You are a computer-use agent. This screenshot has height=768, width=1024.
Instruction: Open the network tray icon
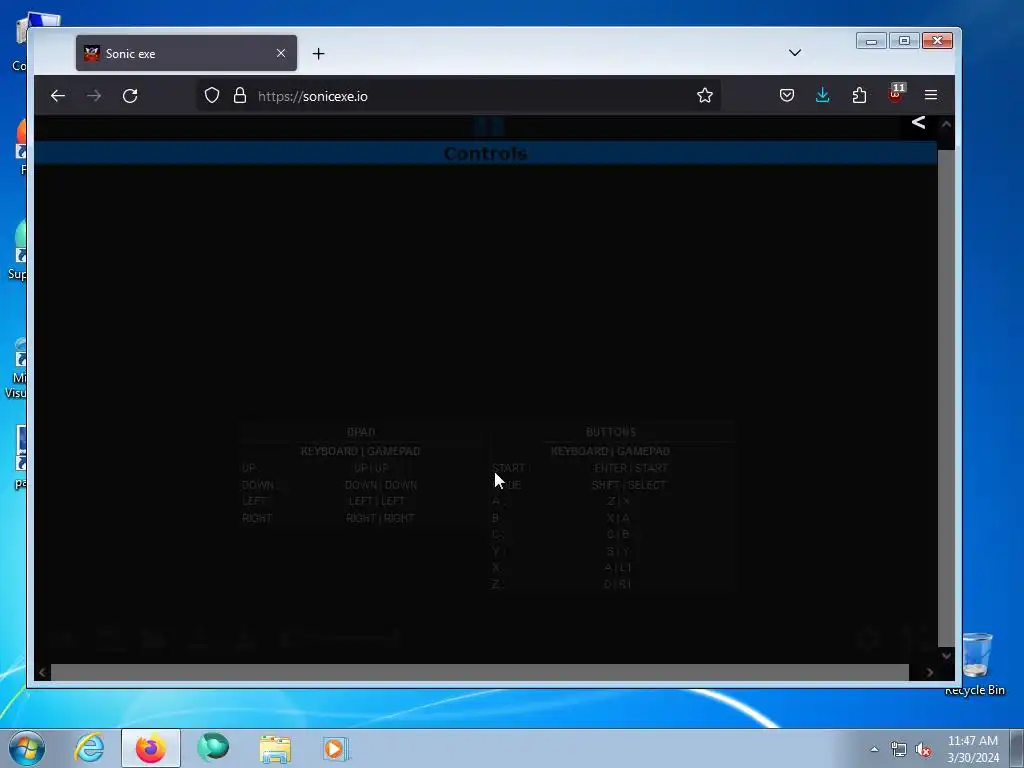click(899, 749)
